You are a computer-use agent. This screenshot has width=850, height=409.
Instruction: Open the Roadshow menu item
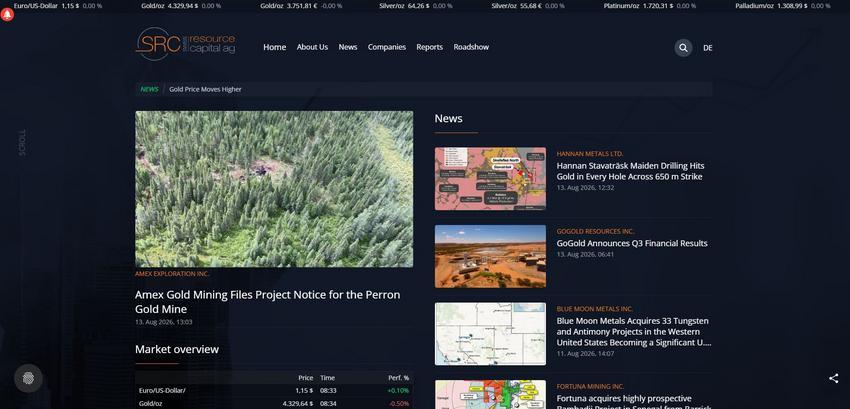[471, 47]
